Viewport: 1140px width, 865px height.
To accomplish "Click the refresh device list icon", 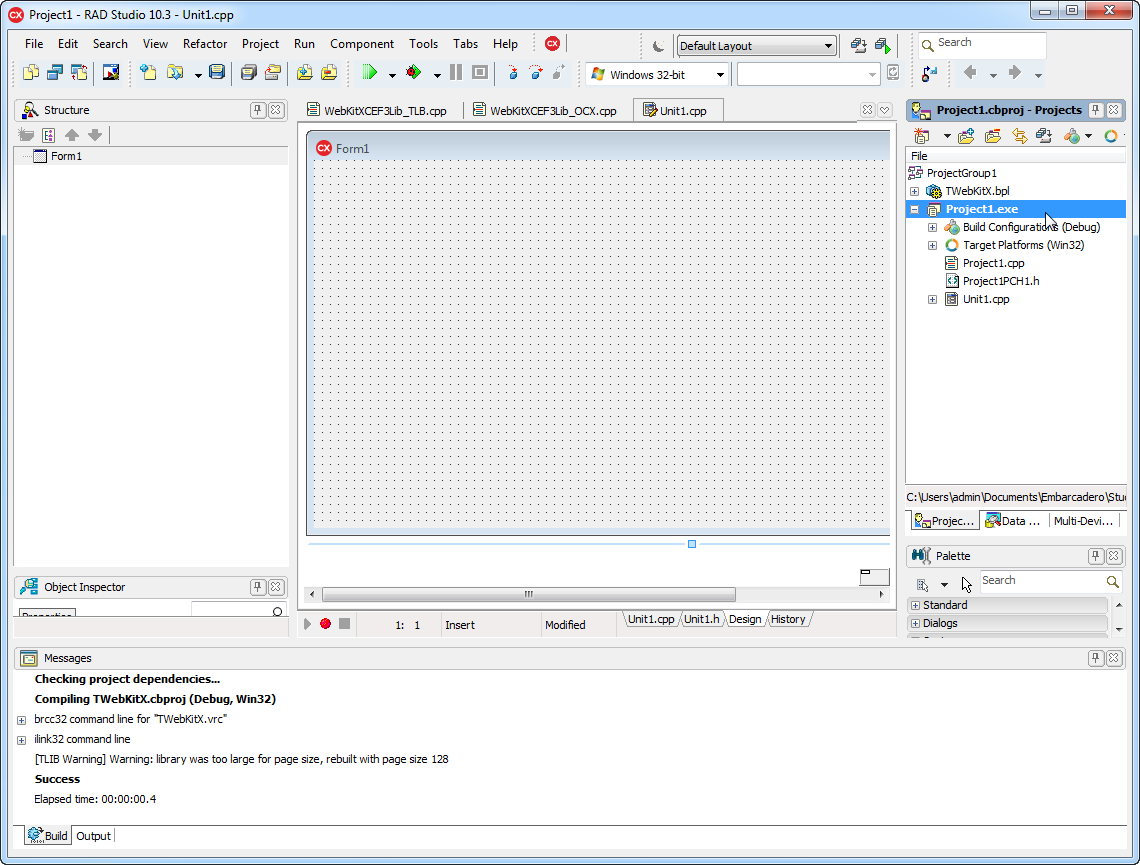I will (893, 73).
